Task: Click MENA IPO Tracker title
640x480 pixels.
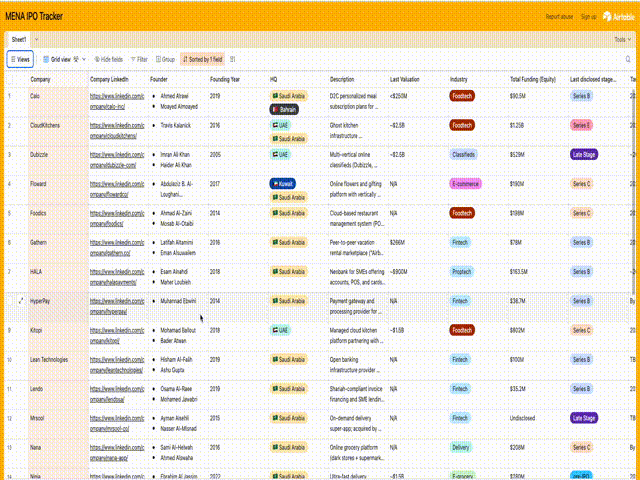Action: pos(34,17)
